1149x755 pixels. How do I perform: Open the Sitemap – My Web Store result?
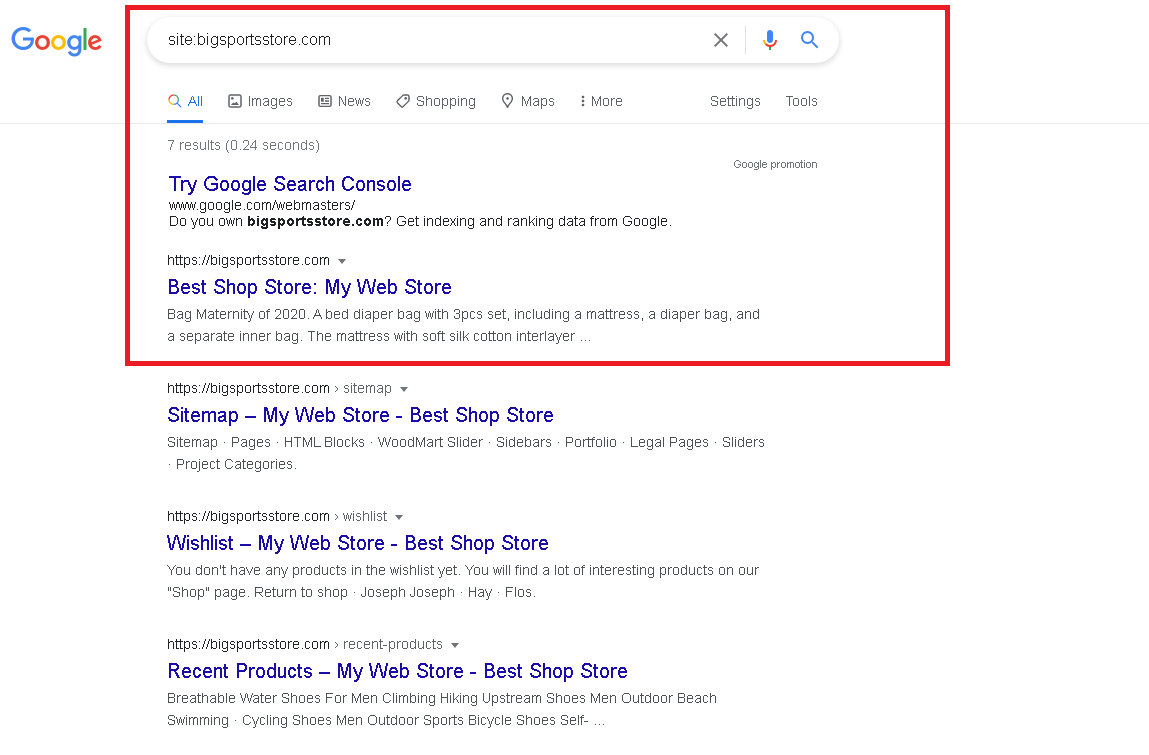pos(360,415)
